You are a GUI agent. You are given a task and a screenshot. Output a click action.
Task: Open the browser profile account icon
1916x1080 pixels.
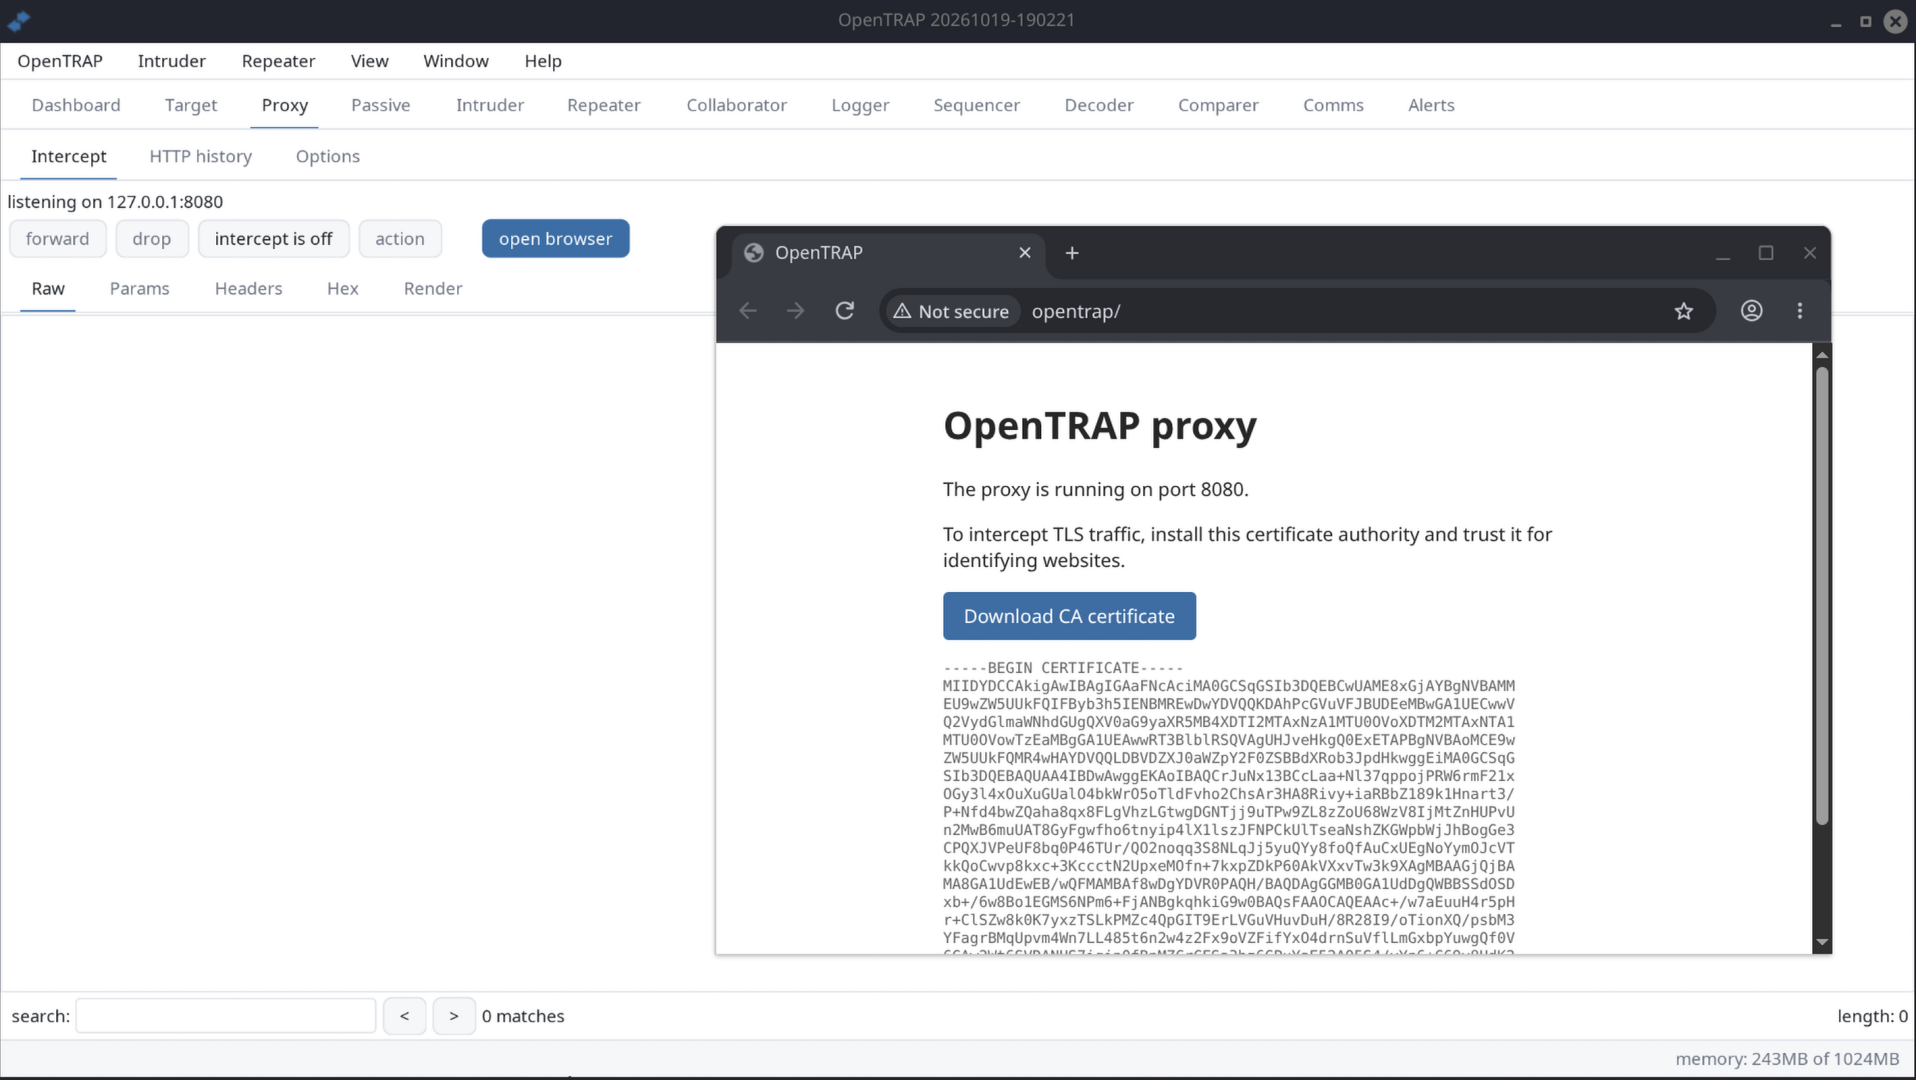[x=1752, y=311]
